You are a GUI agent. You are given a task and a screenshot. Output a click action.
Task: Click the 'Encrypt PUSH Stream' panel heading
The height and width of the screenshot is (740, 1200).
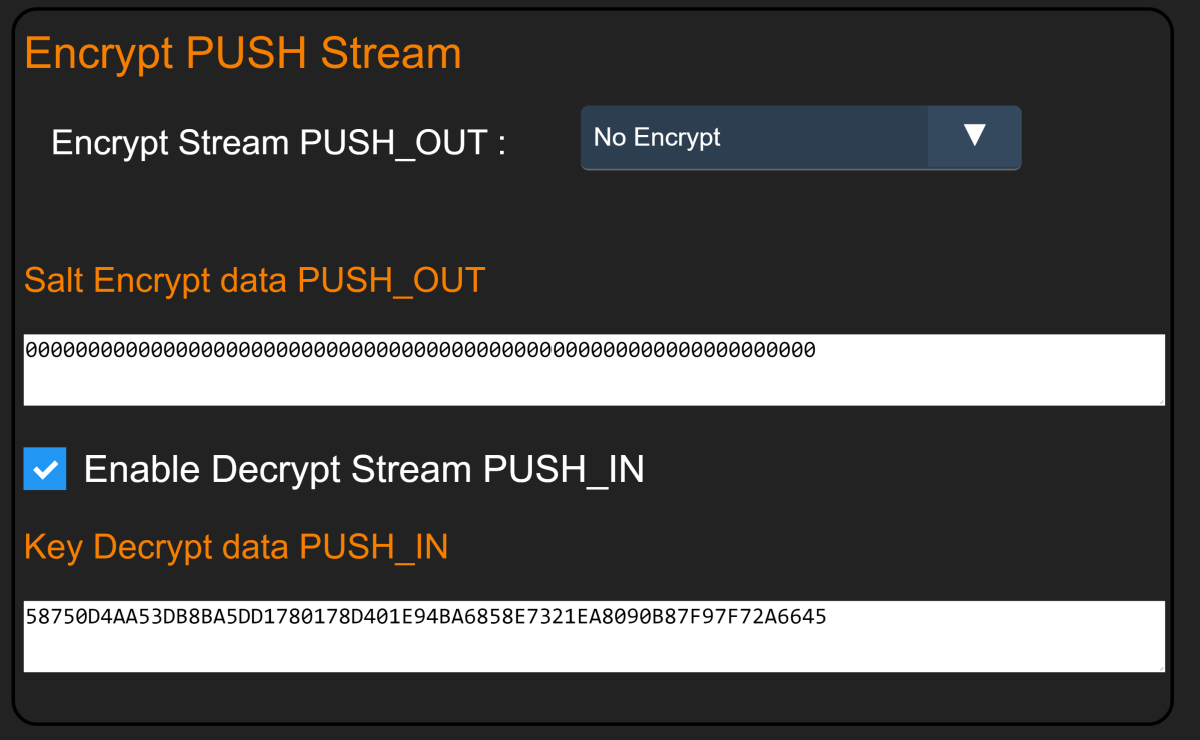(242, 53)
